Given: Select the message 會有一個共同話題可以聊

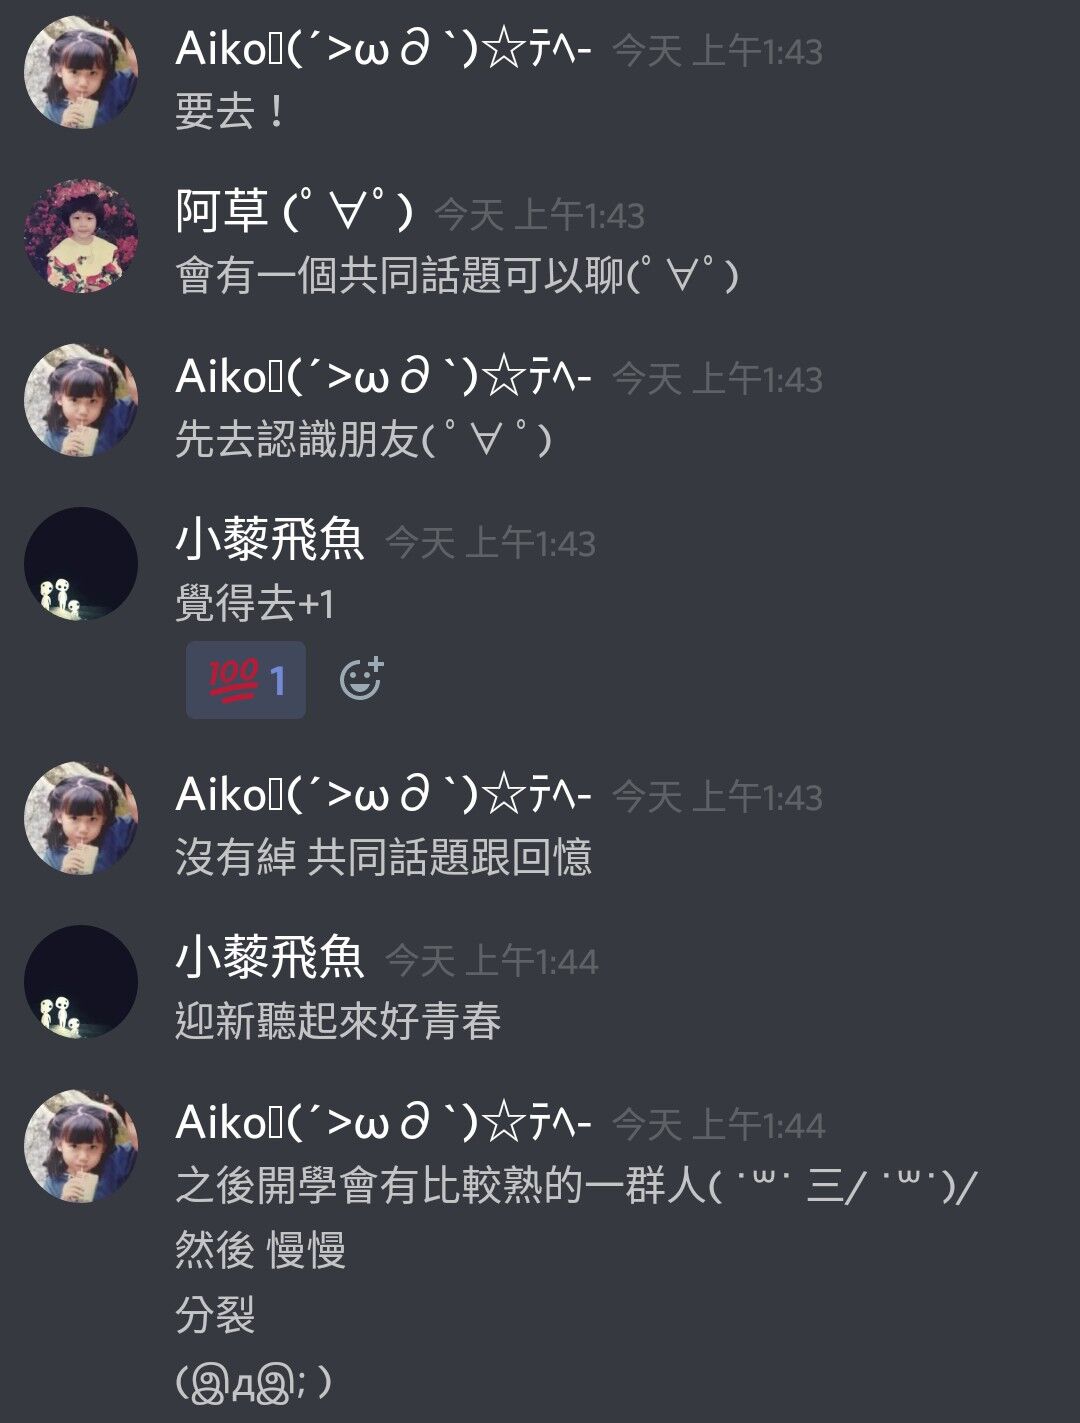Looking at the screenshot, I should point(457,275).
